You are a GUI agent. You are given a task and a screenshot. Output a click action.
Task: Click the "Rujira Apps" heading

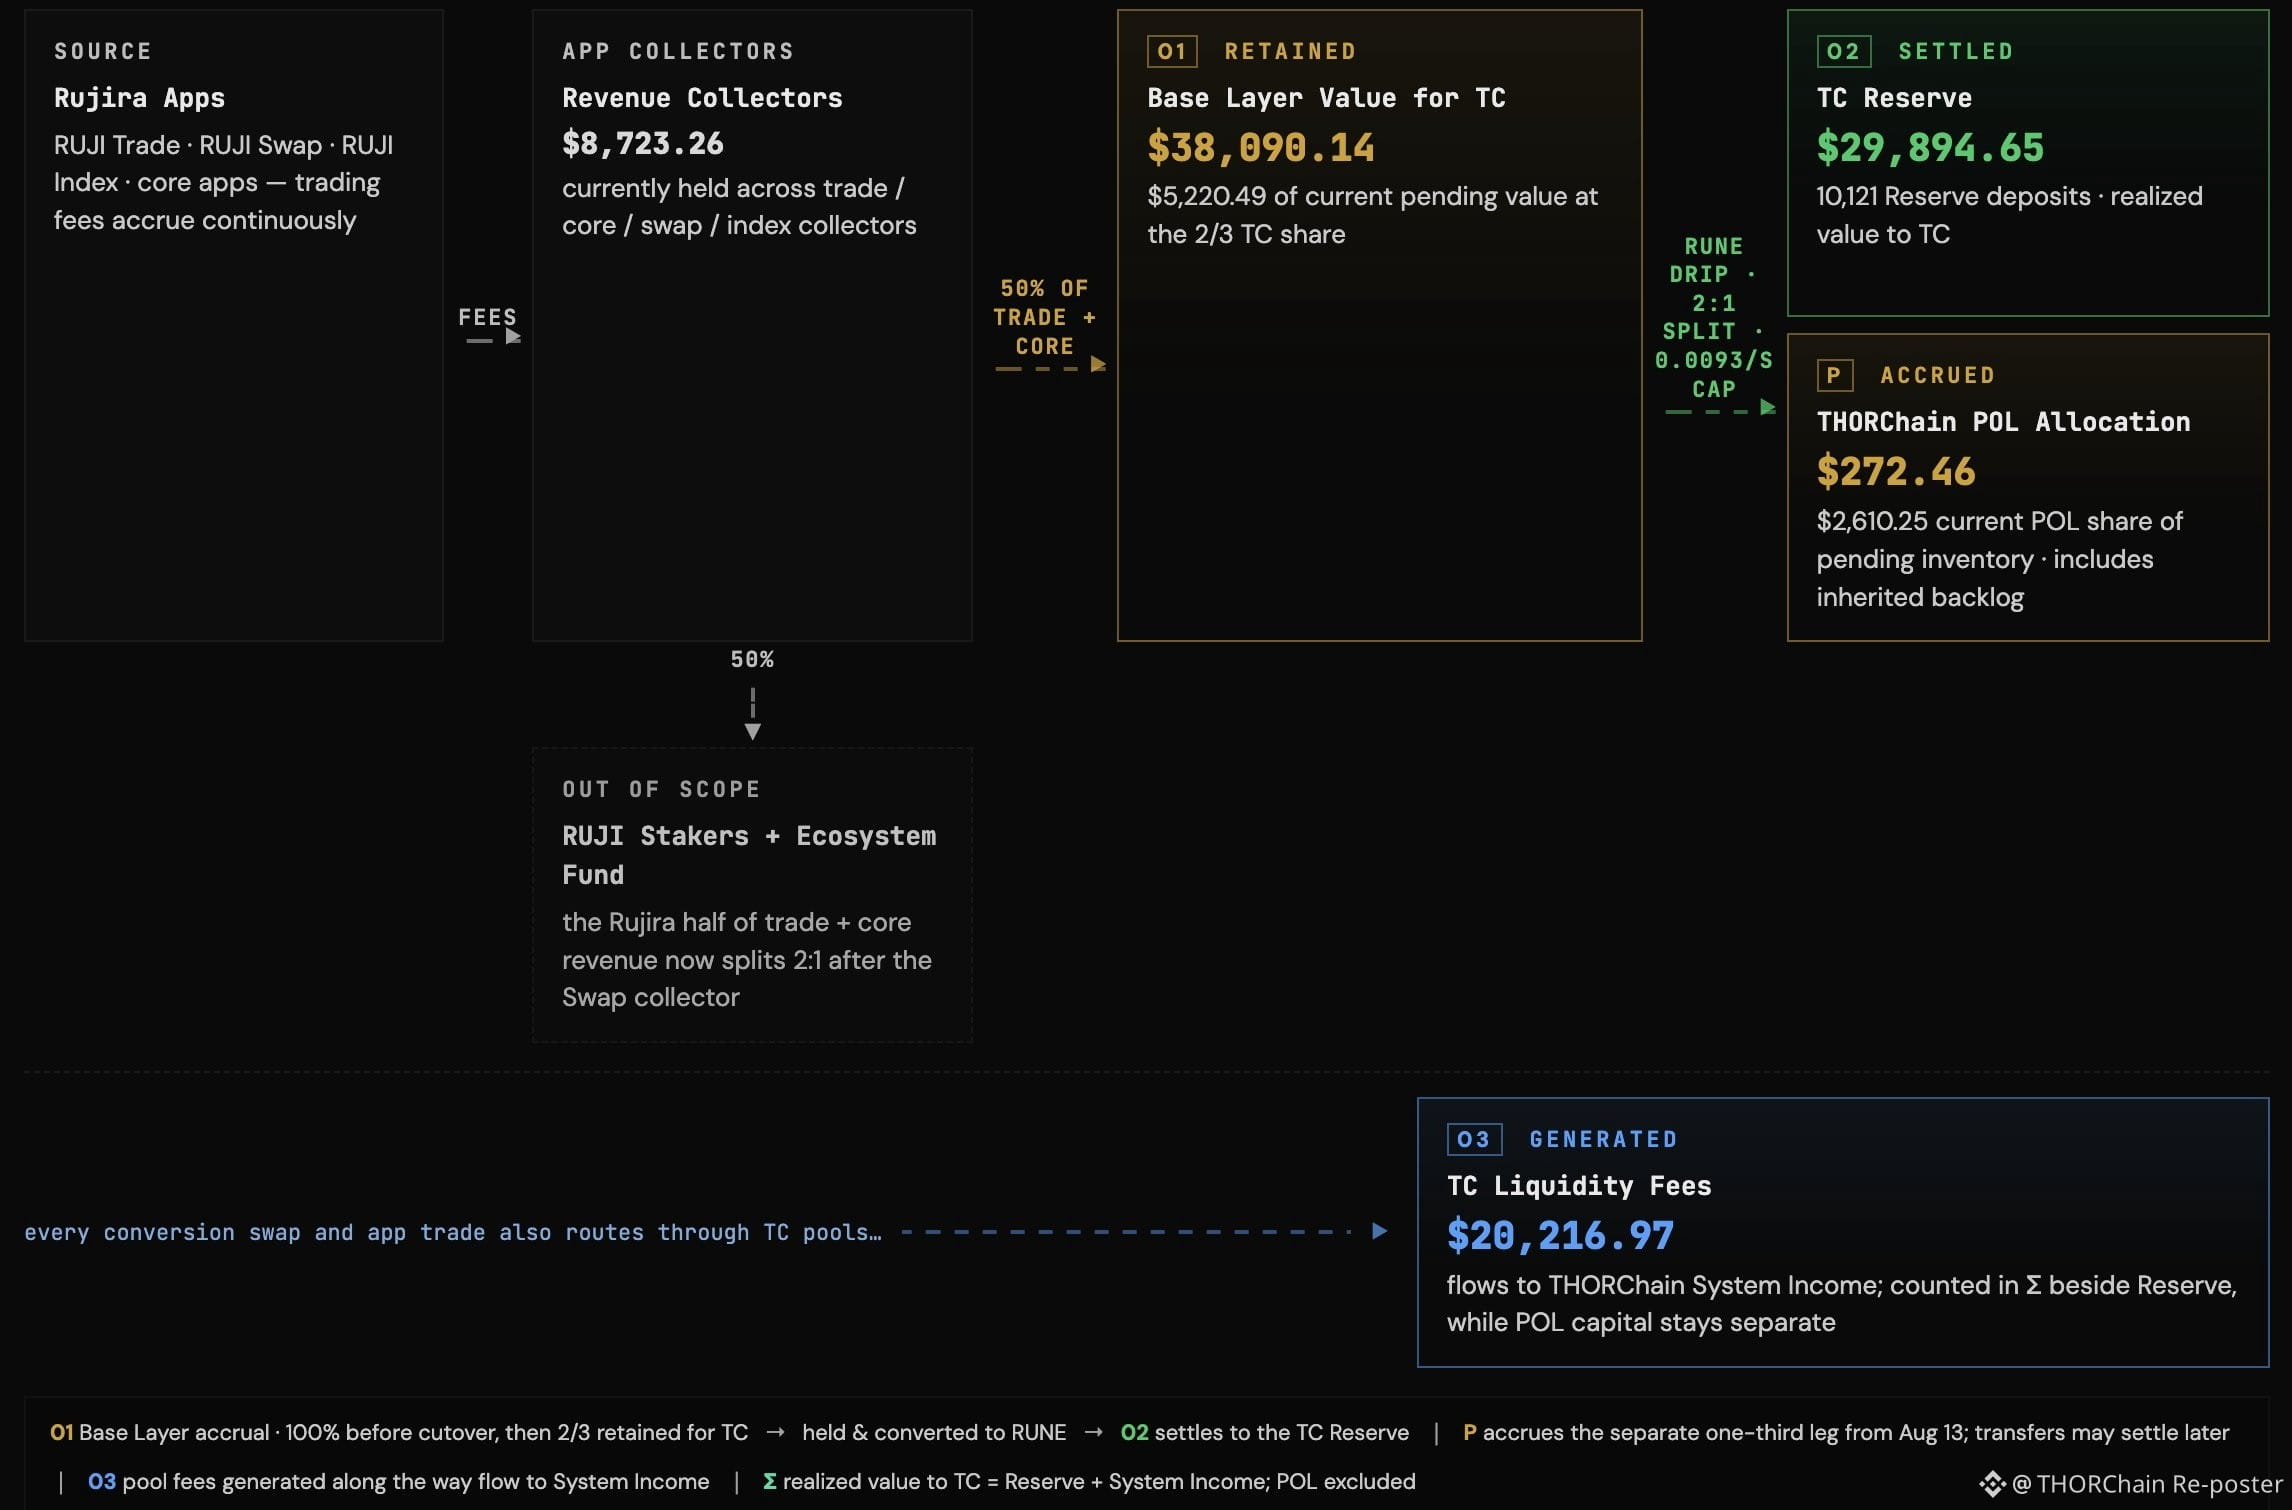tap(139, 98)
